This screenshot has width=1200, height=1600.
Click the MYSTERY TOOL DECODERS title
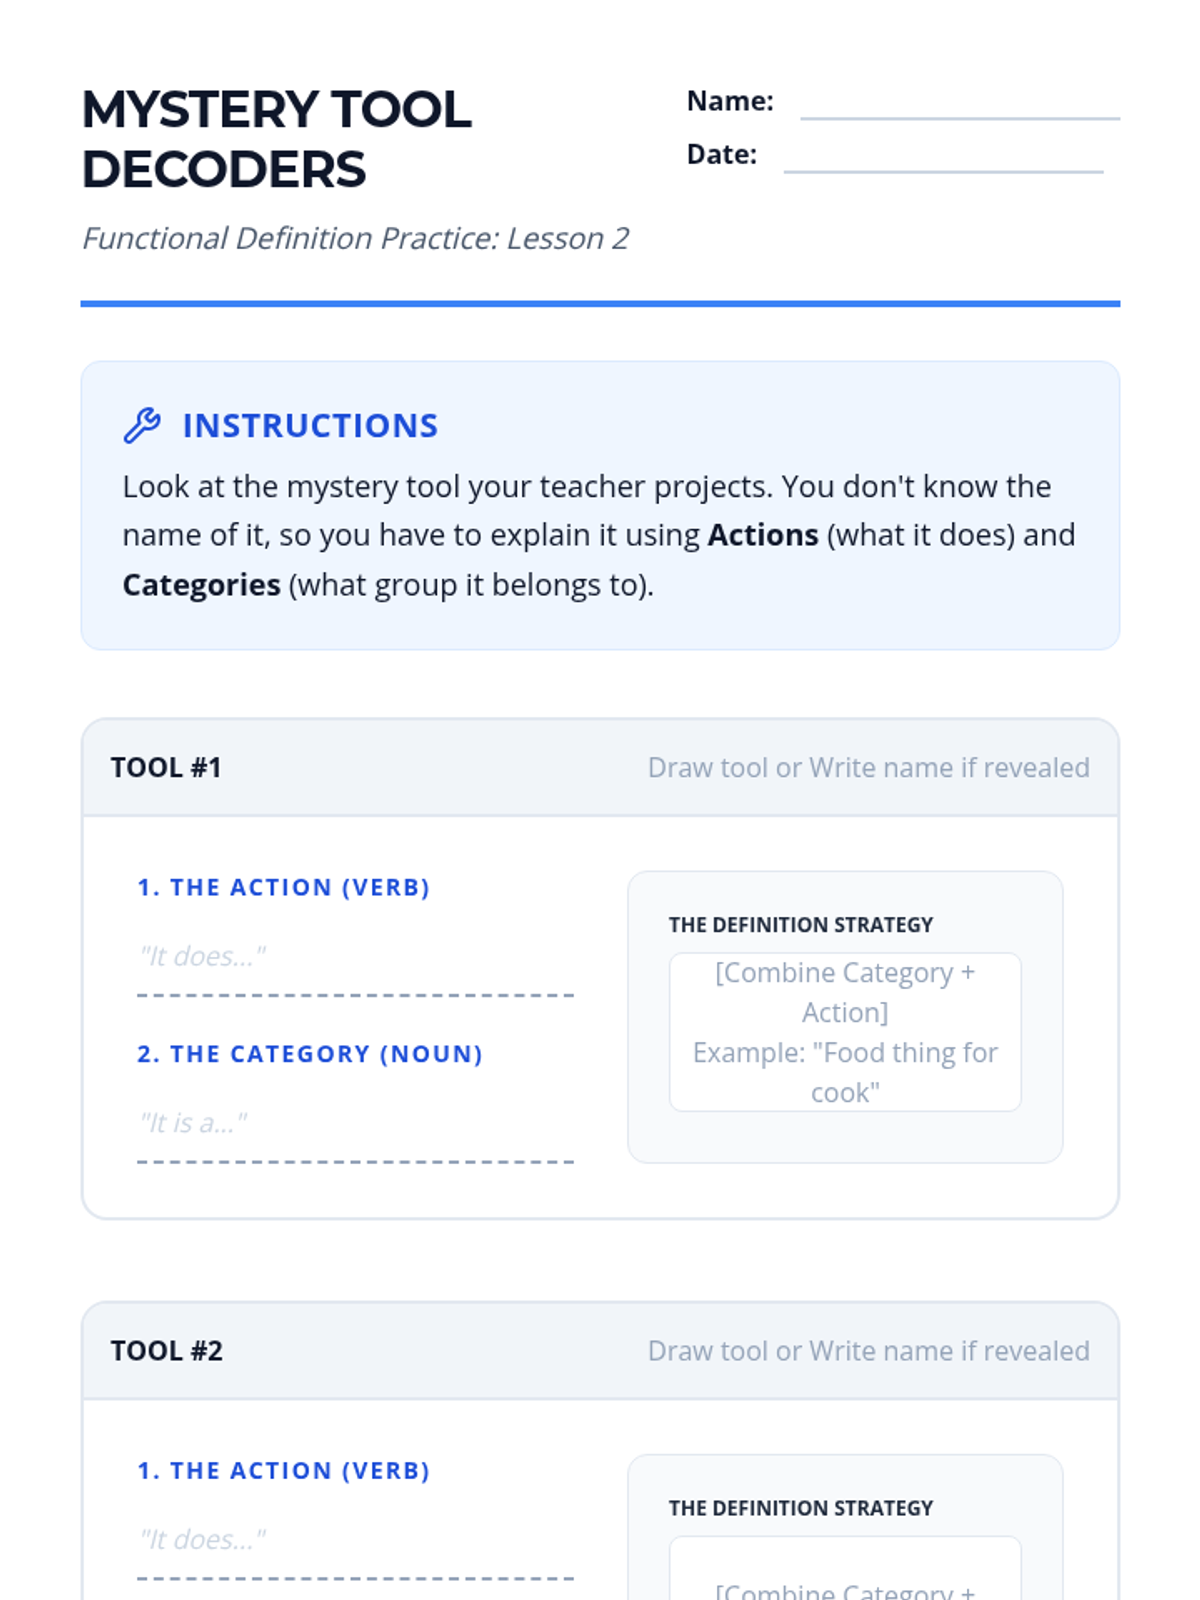(276, 139)
